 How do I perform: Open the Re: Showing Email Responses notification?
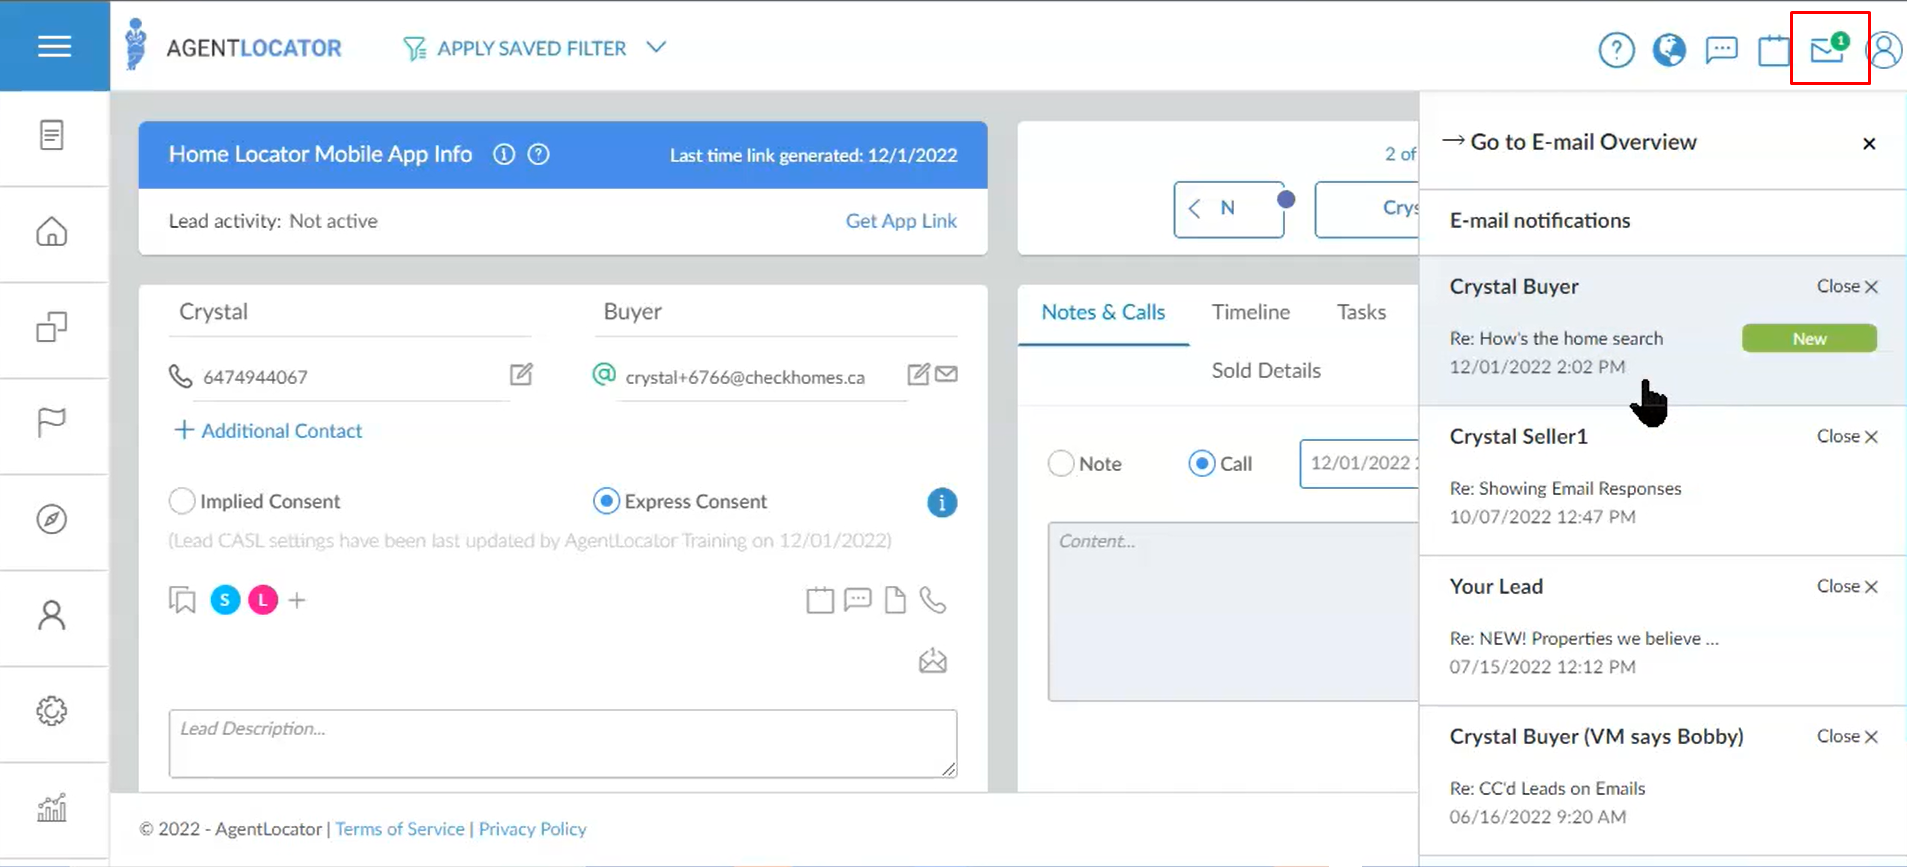click(1663, 480)
